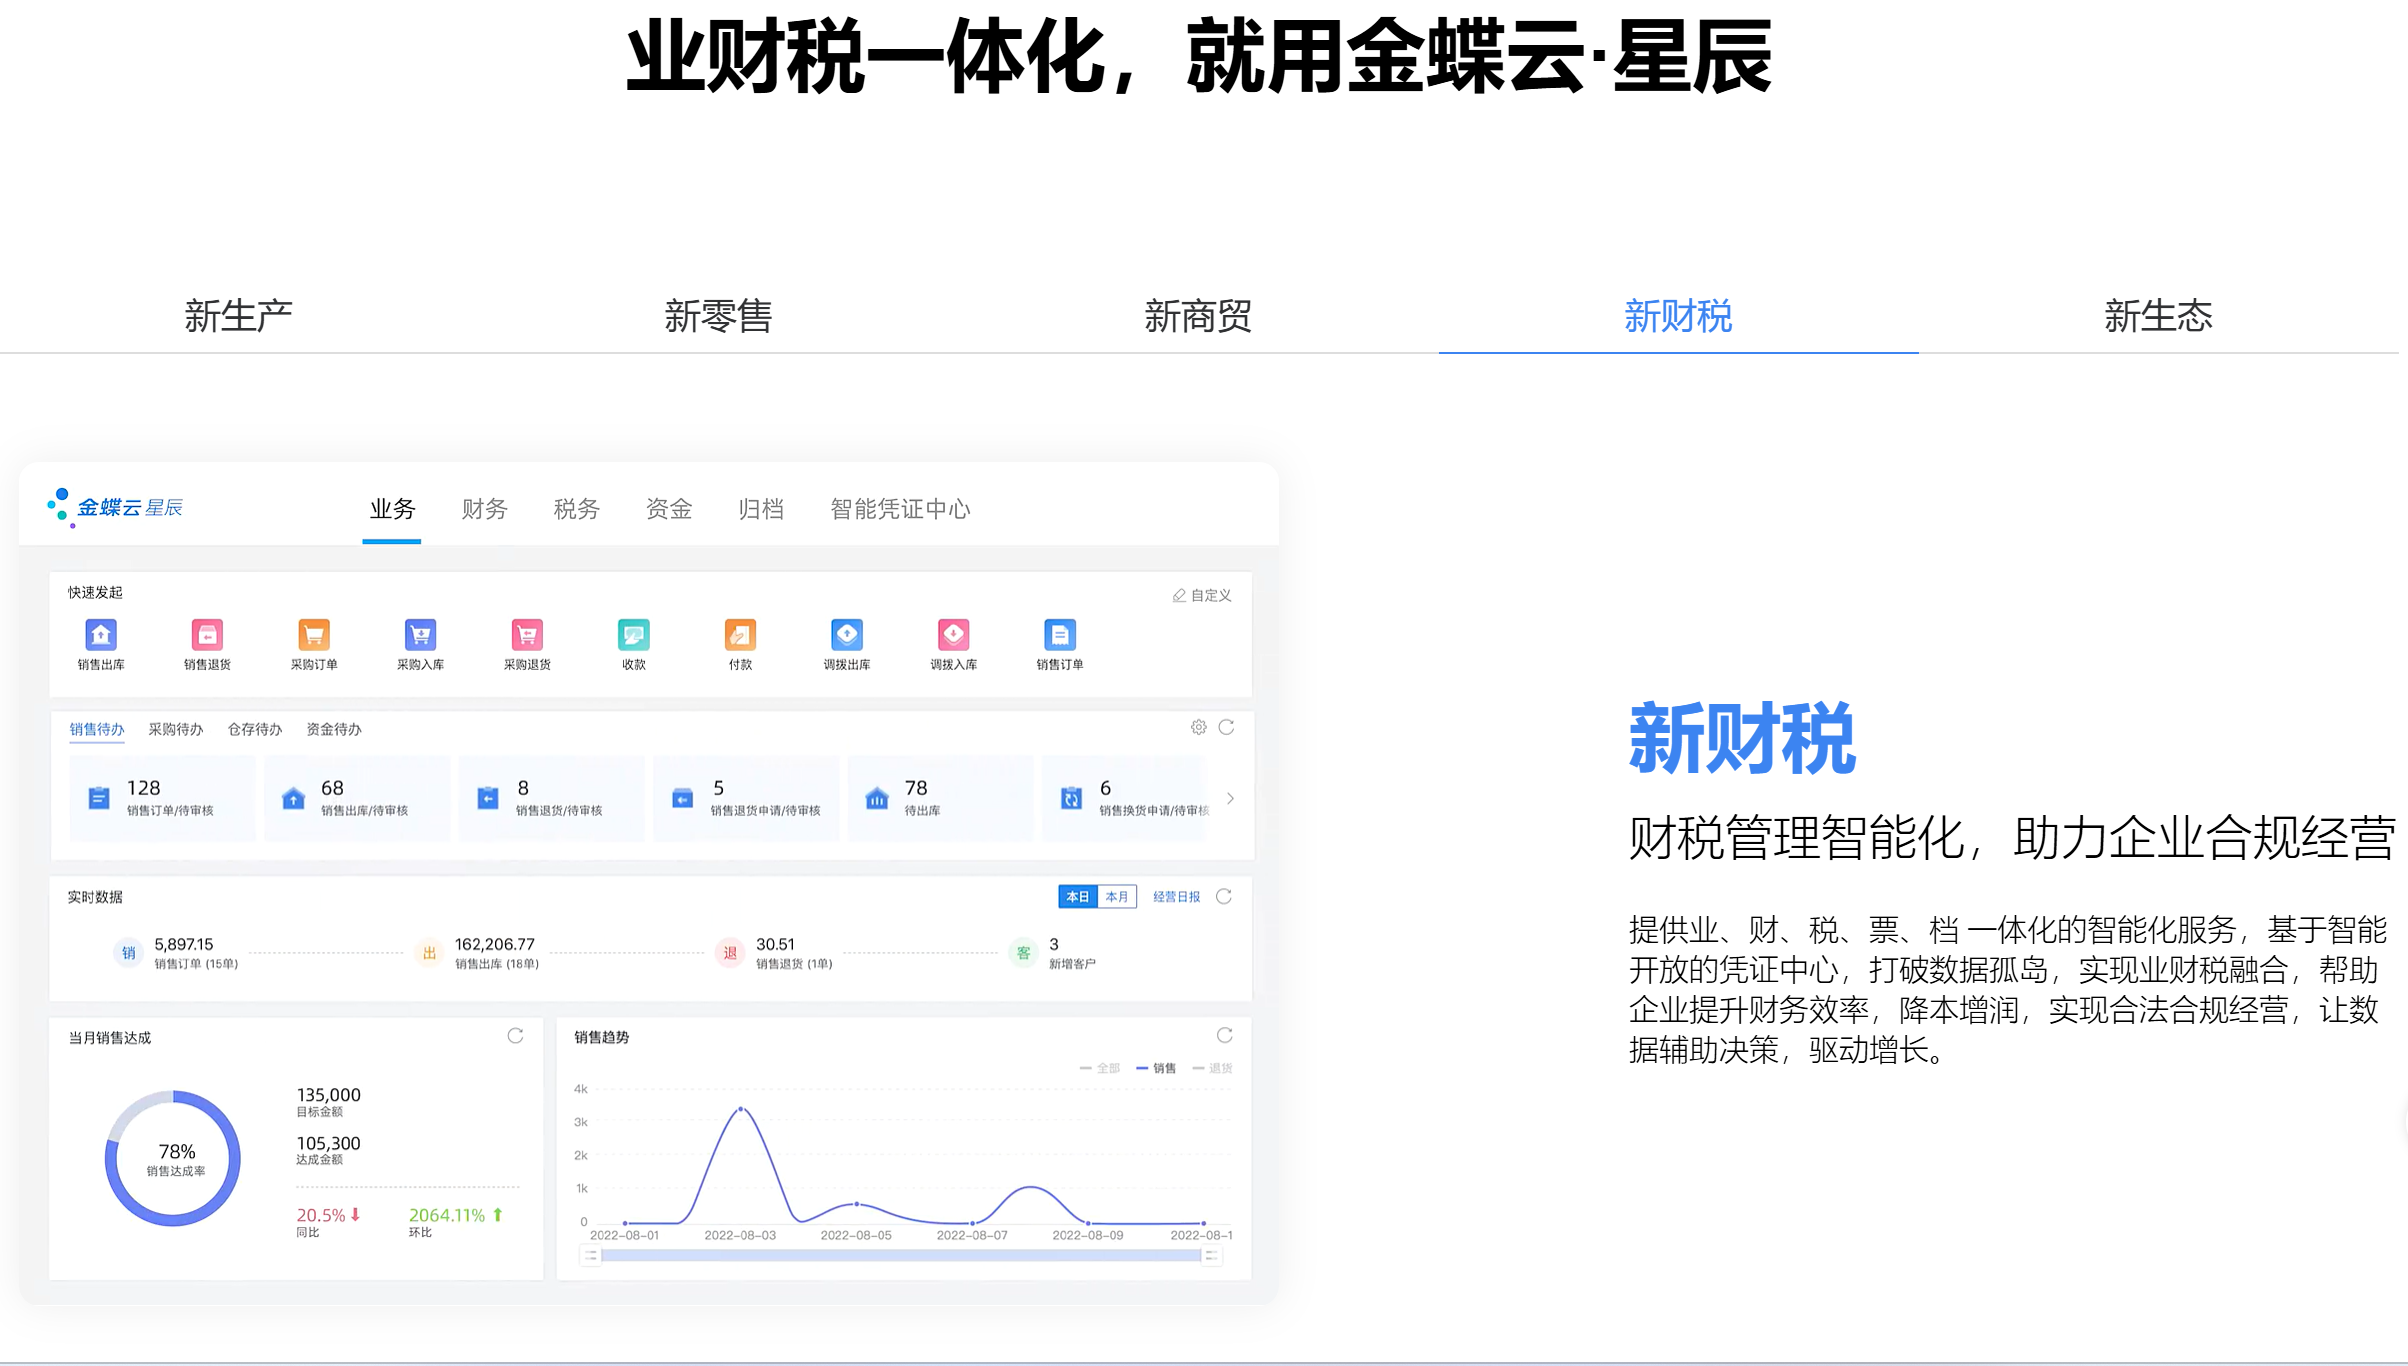Click the 128 销售订单/待审核 card icon
This screenshot has height=1366, width=2408.
99,798
